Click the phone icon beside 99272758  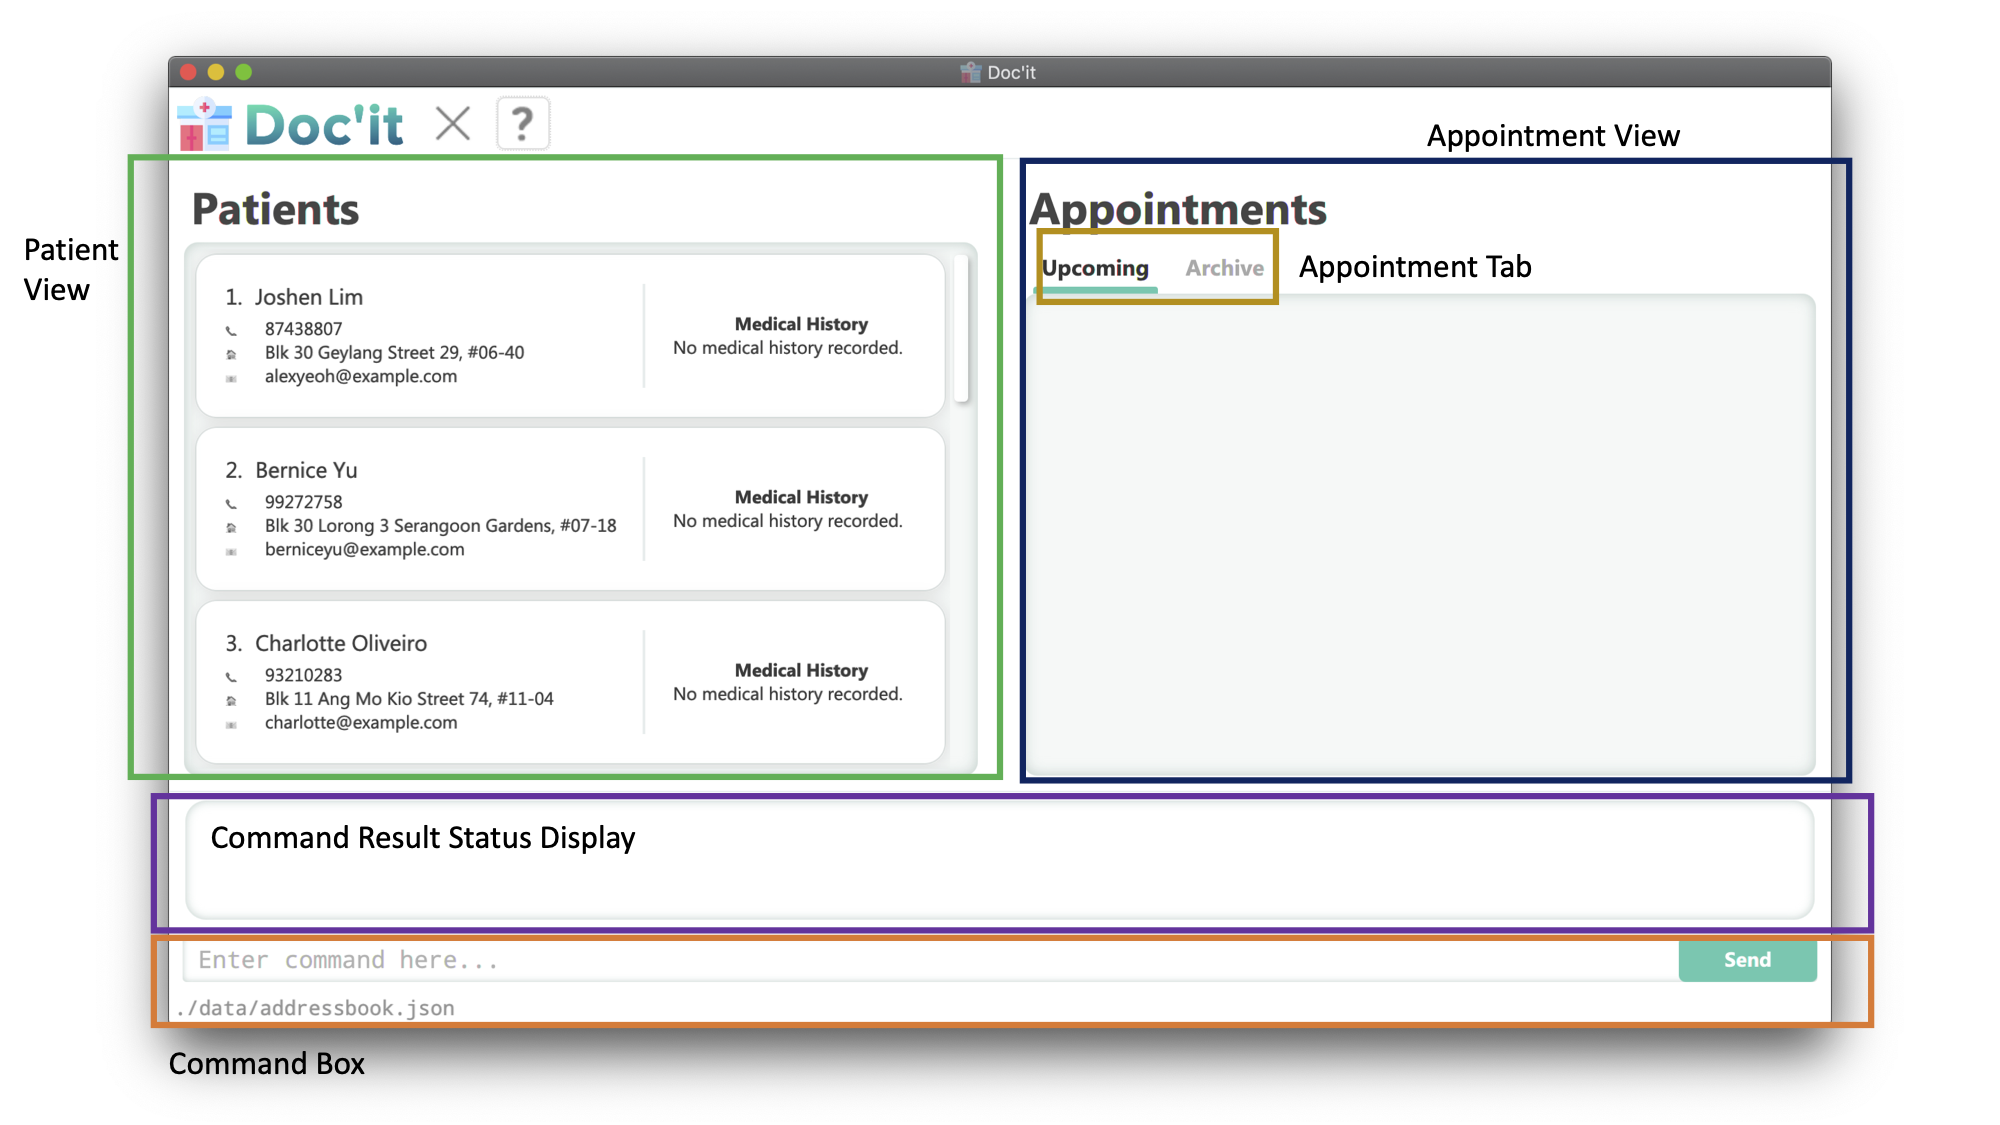click(x=231, y=503)
